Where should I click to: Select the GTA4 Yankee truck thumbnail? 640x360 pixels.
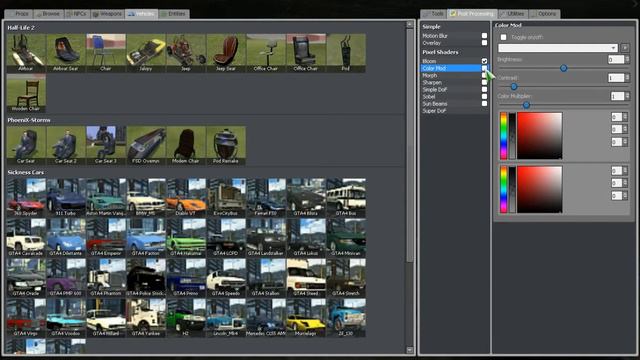(x=146, y=318)
